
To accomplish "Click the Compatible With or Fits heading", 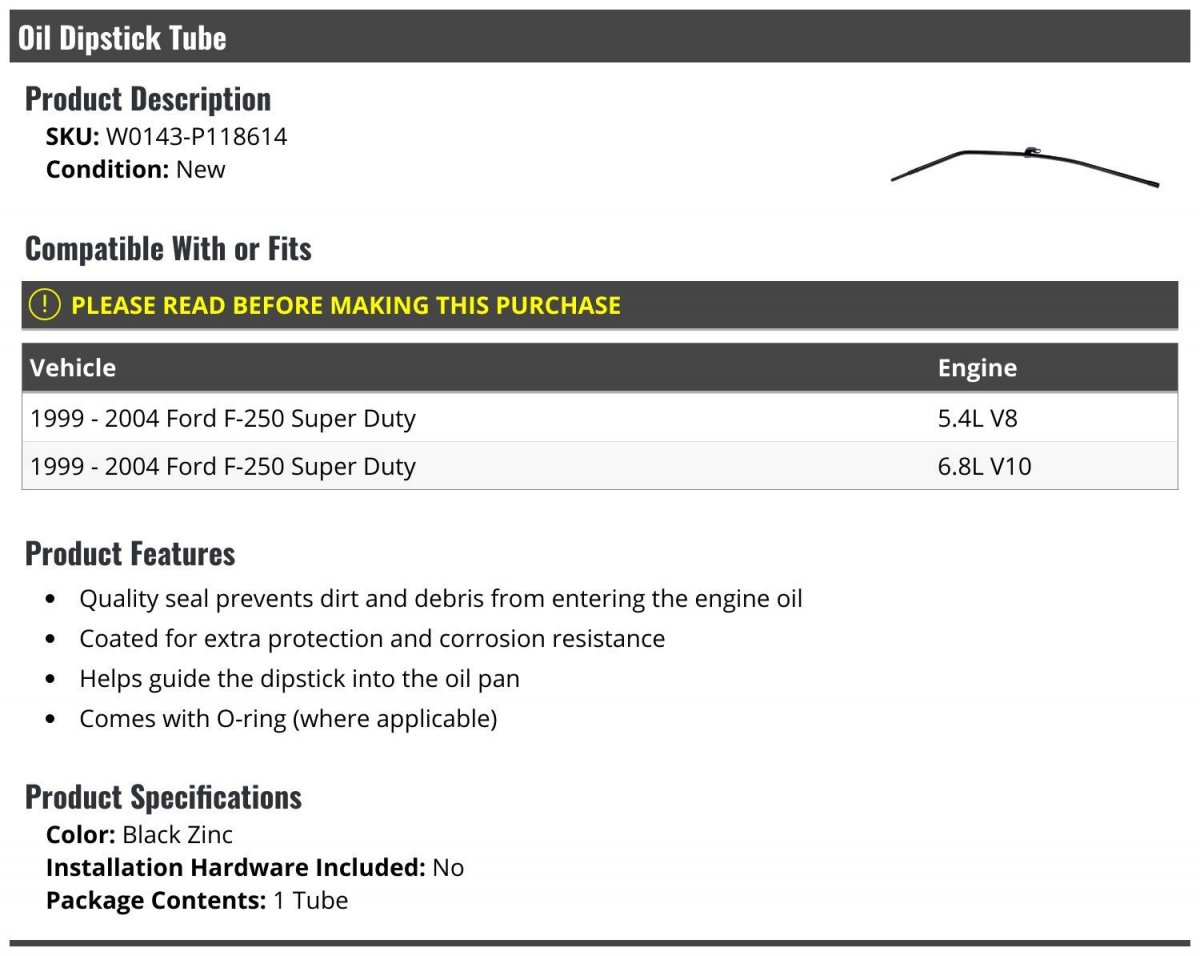I will [x=168, y=248].
